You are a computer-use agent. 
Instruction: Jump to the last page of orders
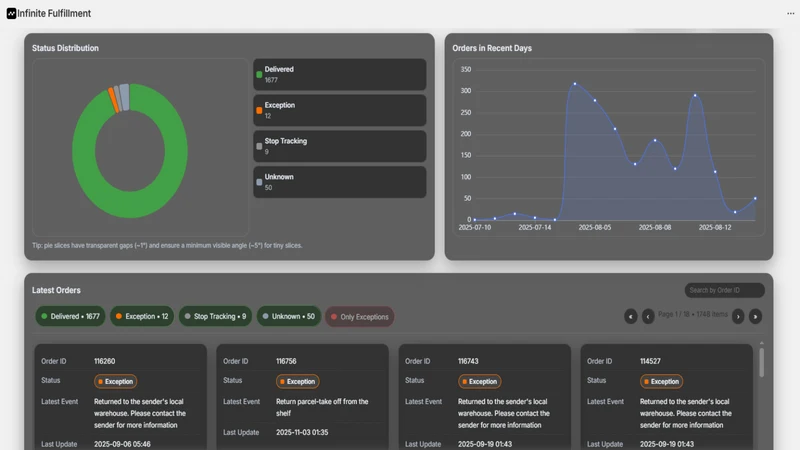point(755,316)
